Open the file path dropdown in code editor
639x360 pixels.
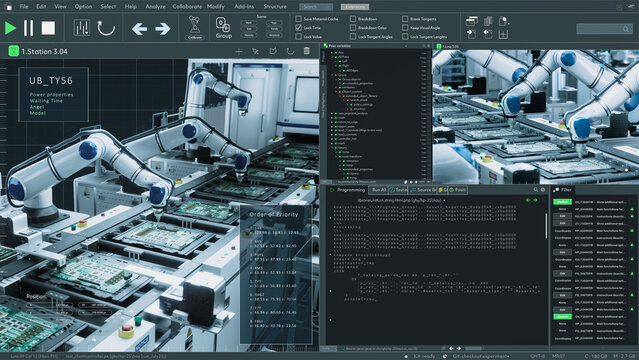tap(444, 200)
